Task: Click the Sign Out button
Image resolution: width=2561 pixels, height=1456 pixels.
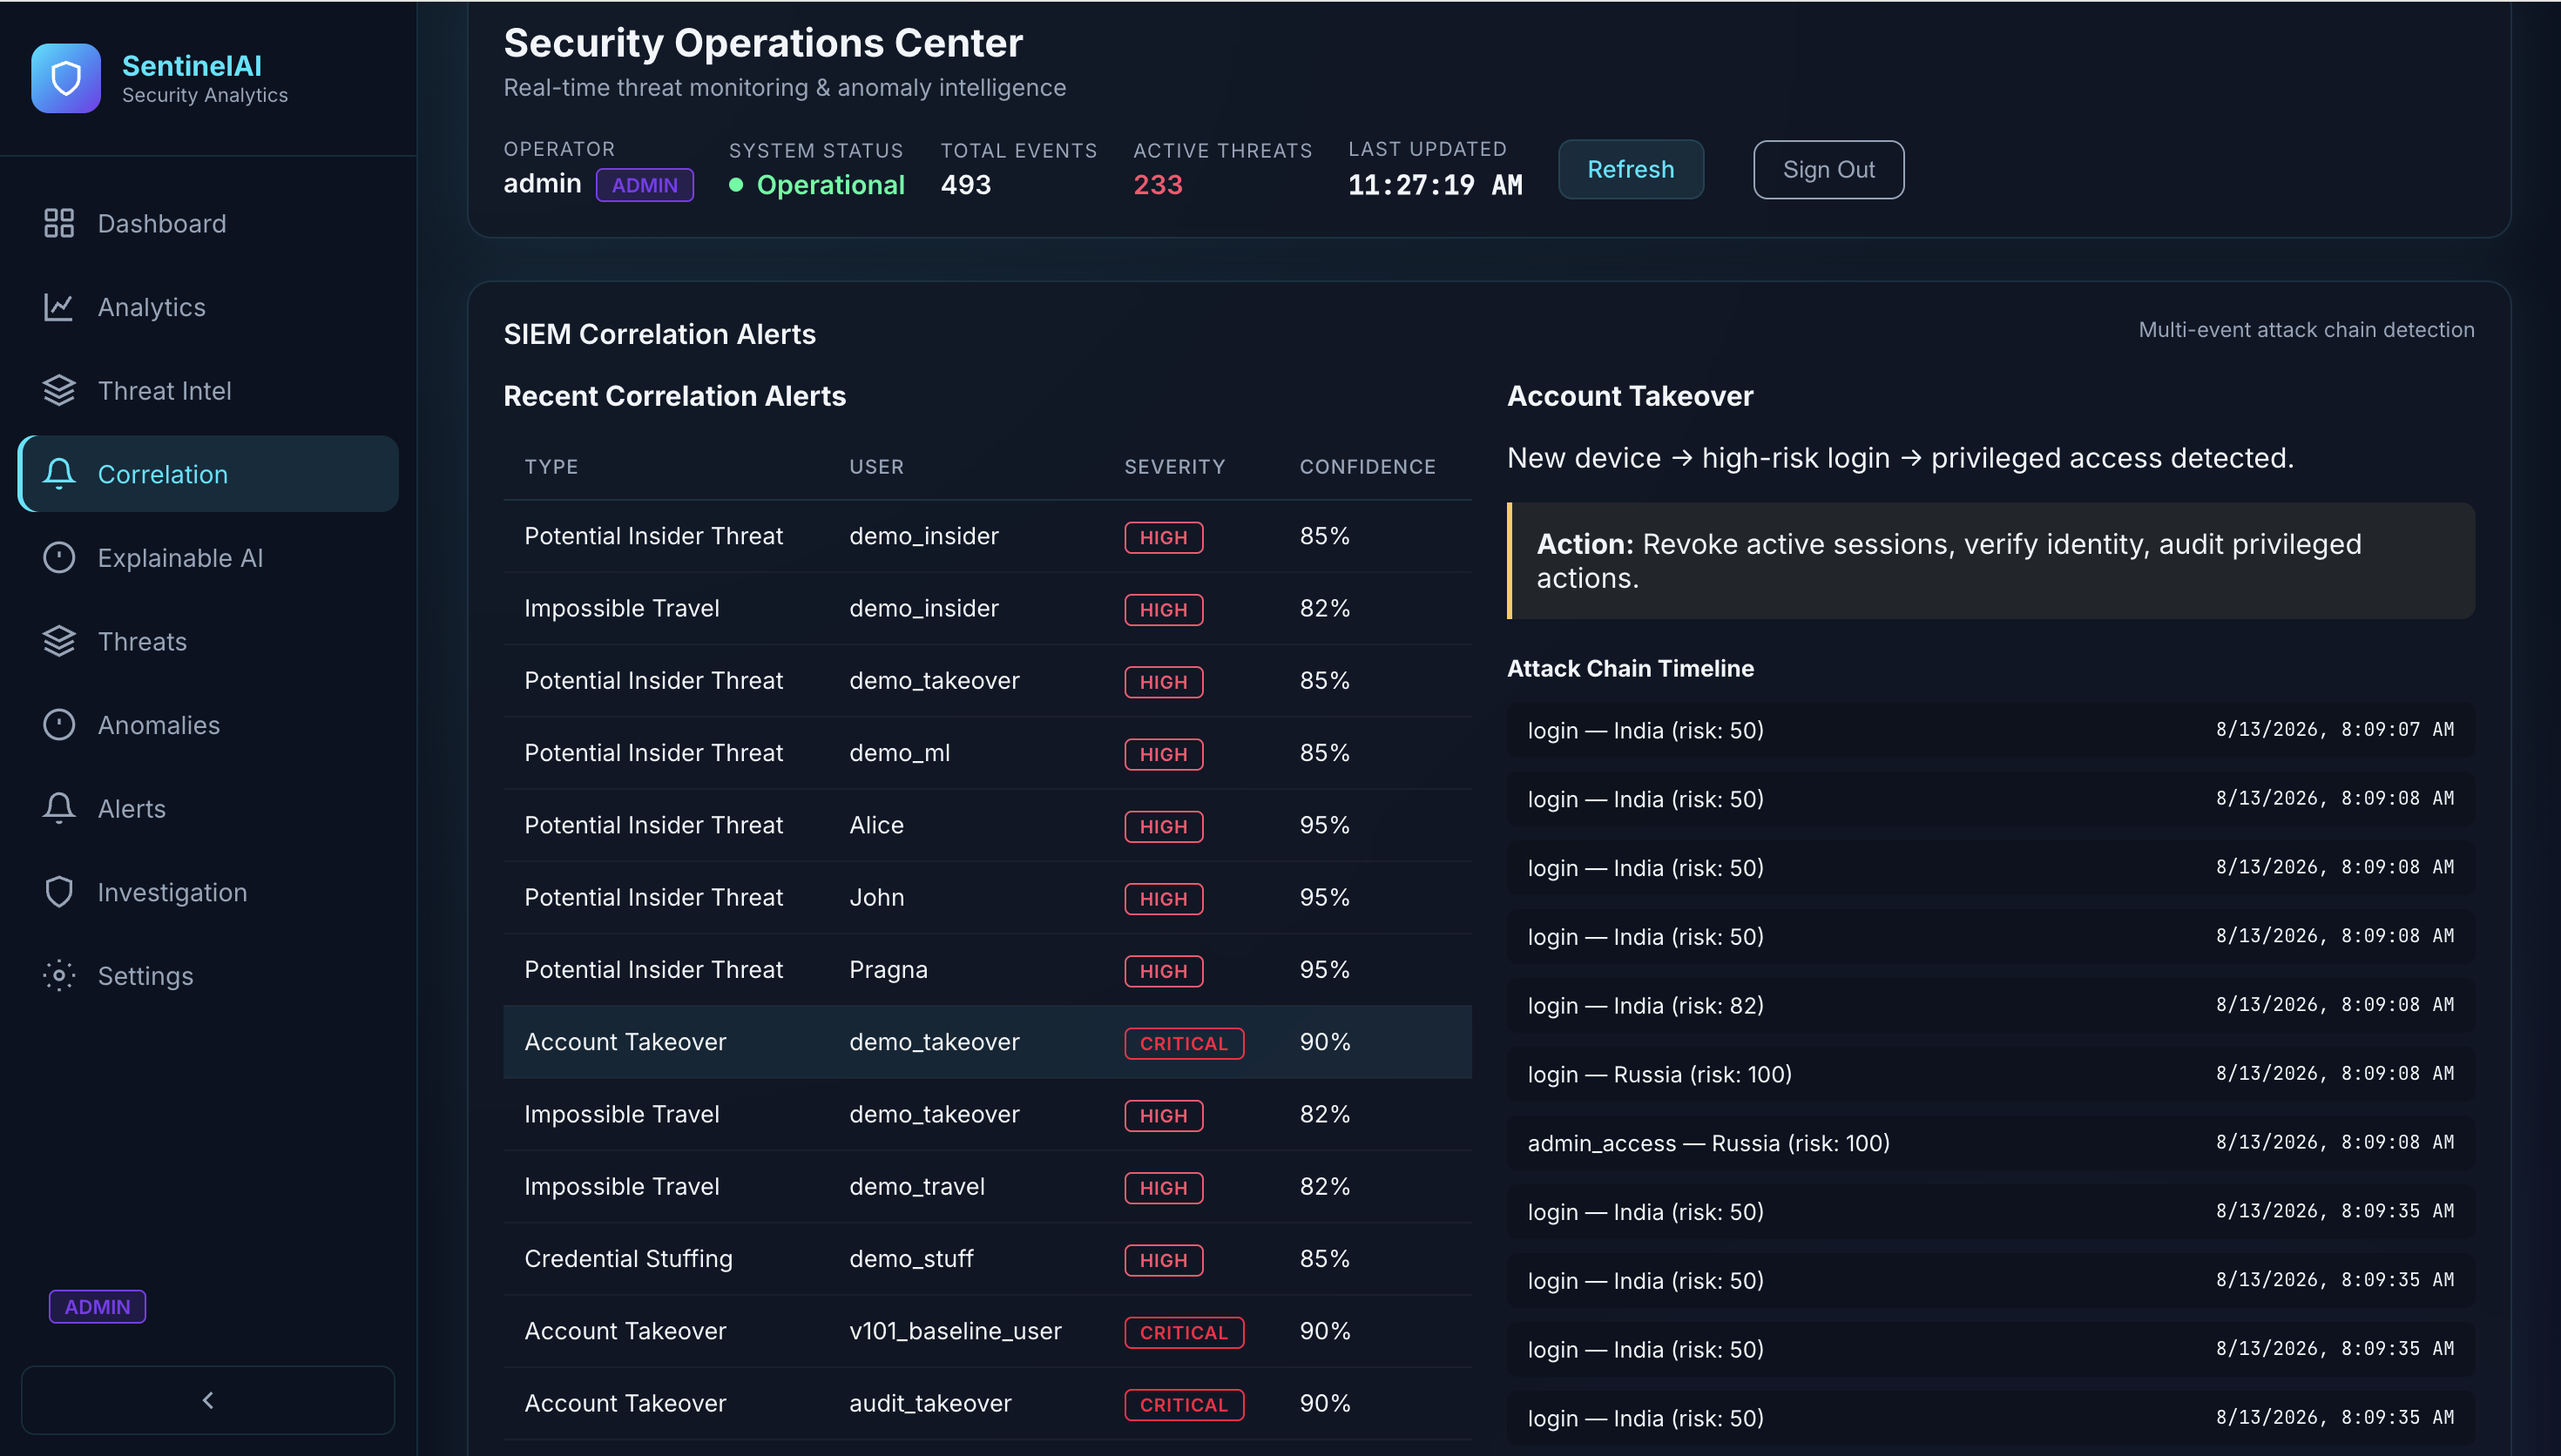Action: click(x=1828, y=169)
